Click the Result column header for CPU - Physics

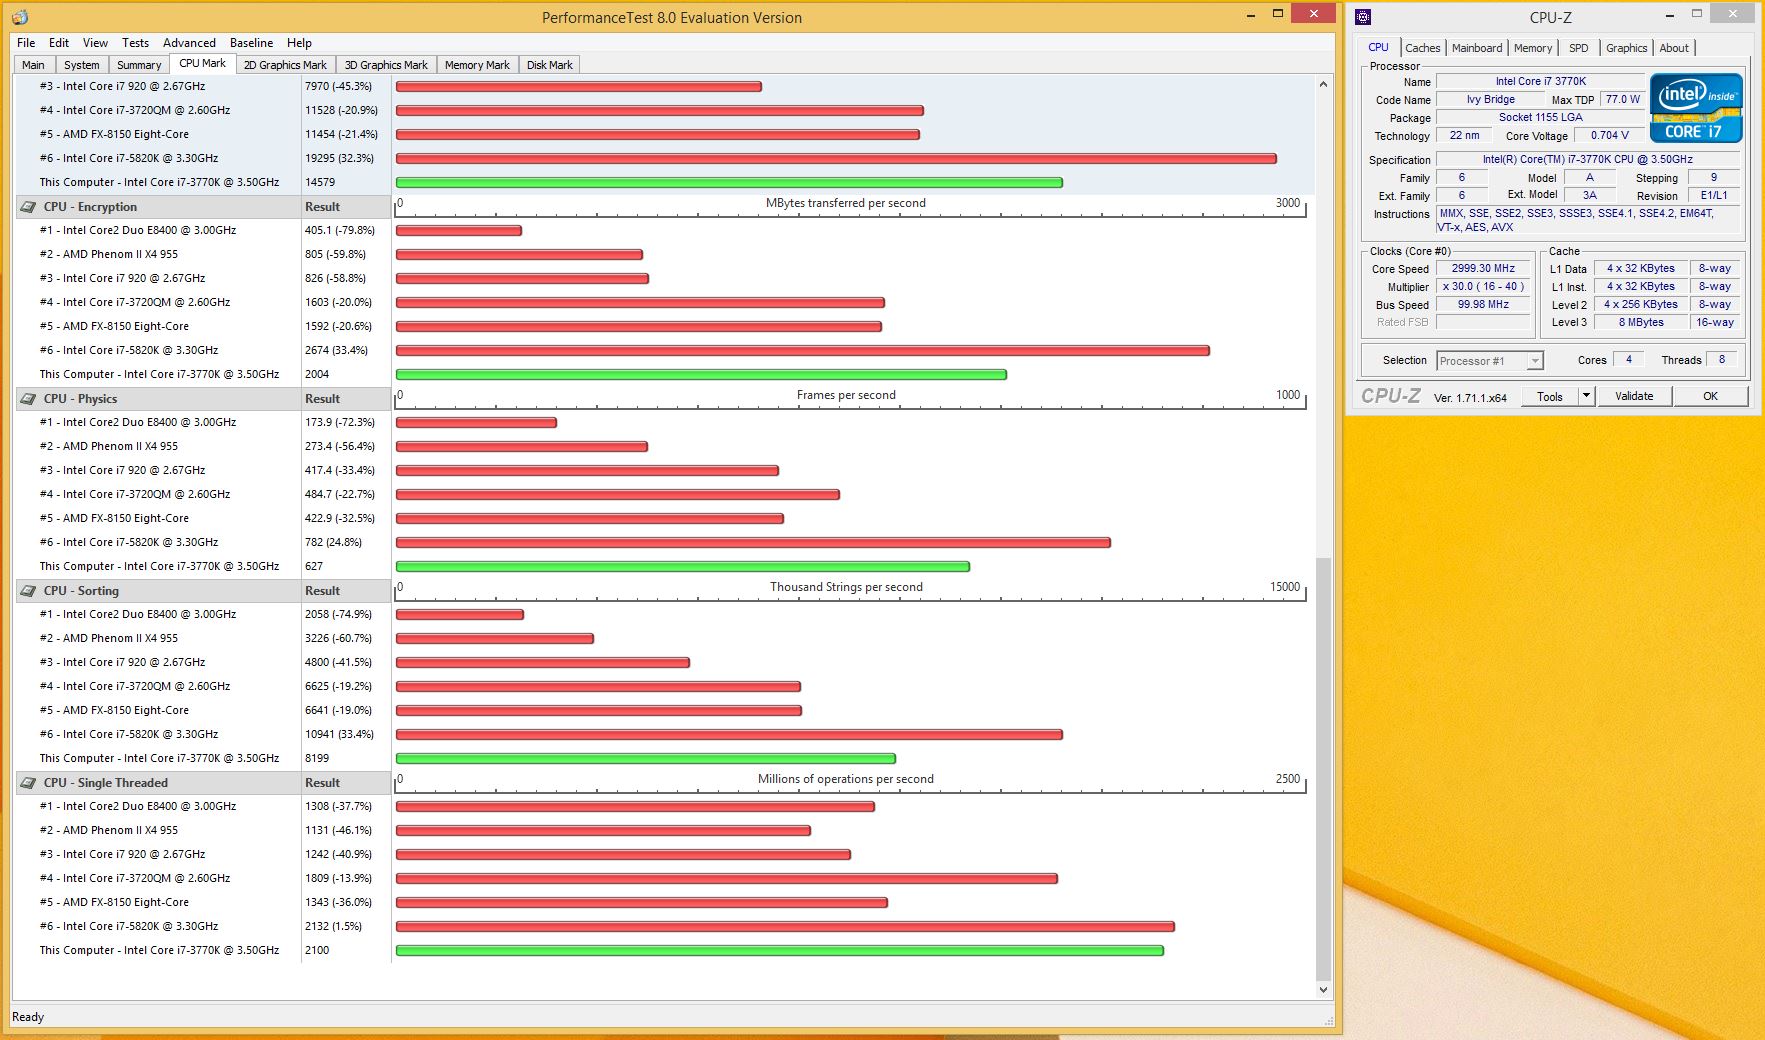pyautogui.click(x=345, y=399)
